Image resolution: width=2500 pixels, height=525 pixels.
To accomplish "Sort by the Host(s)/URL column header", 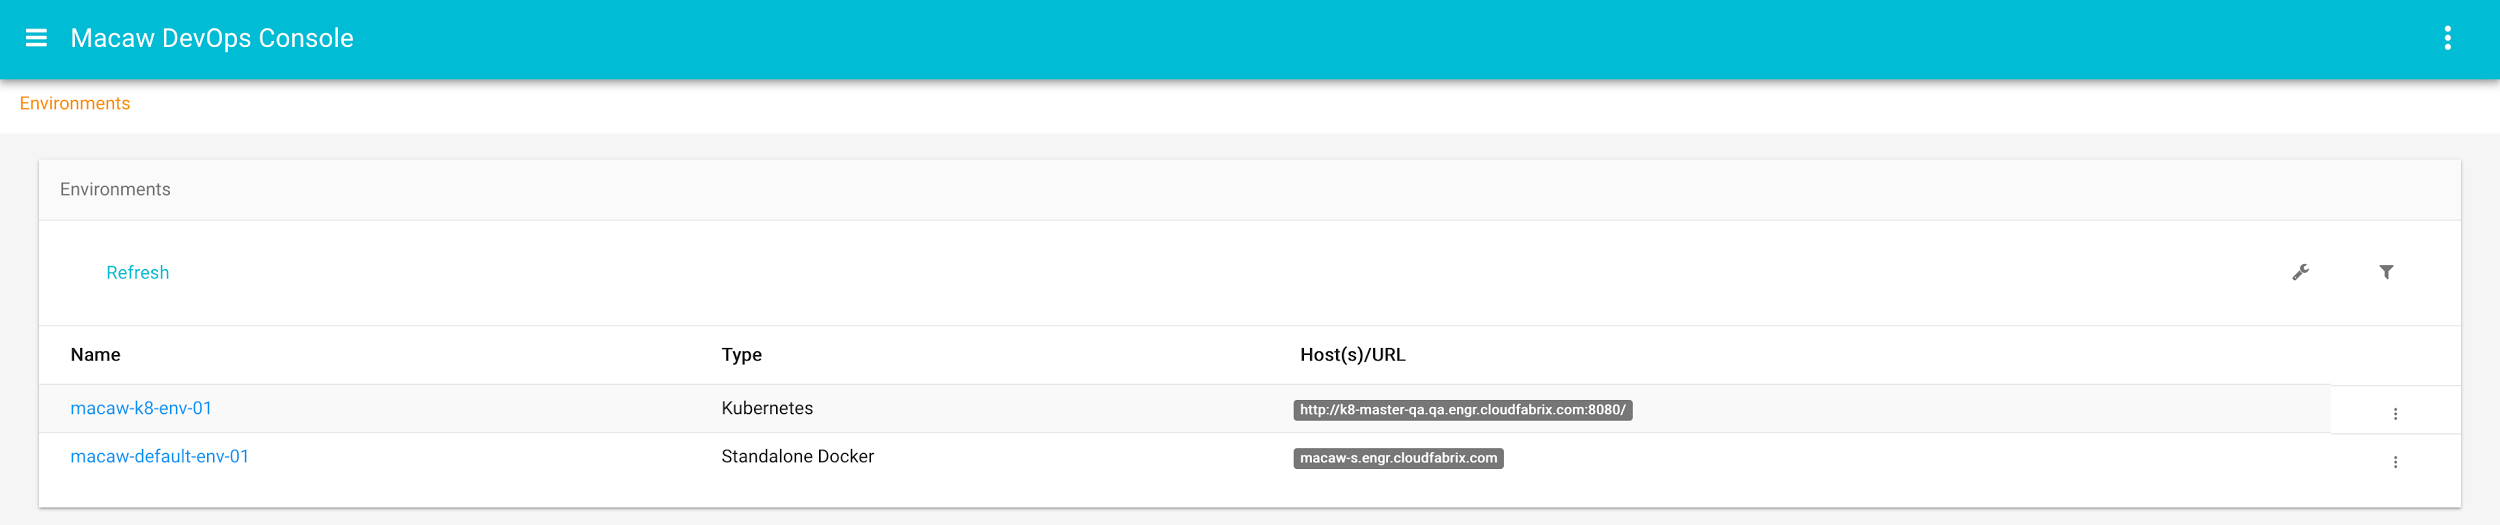I will click(x=1352, y=355).
